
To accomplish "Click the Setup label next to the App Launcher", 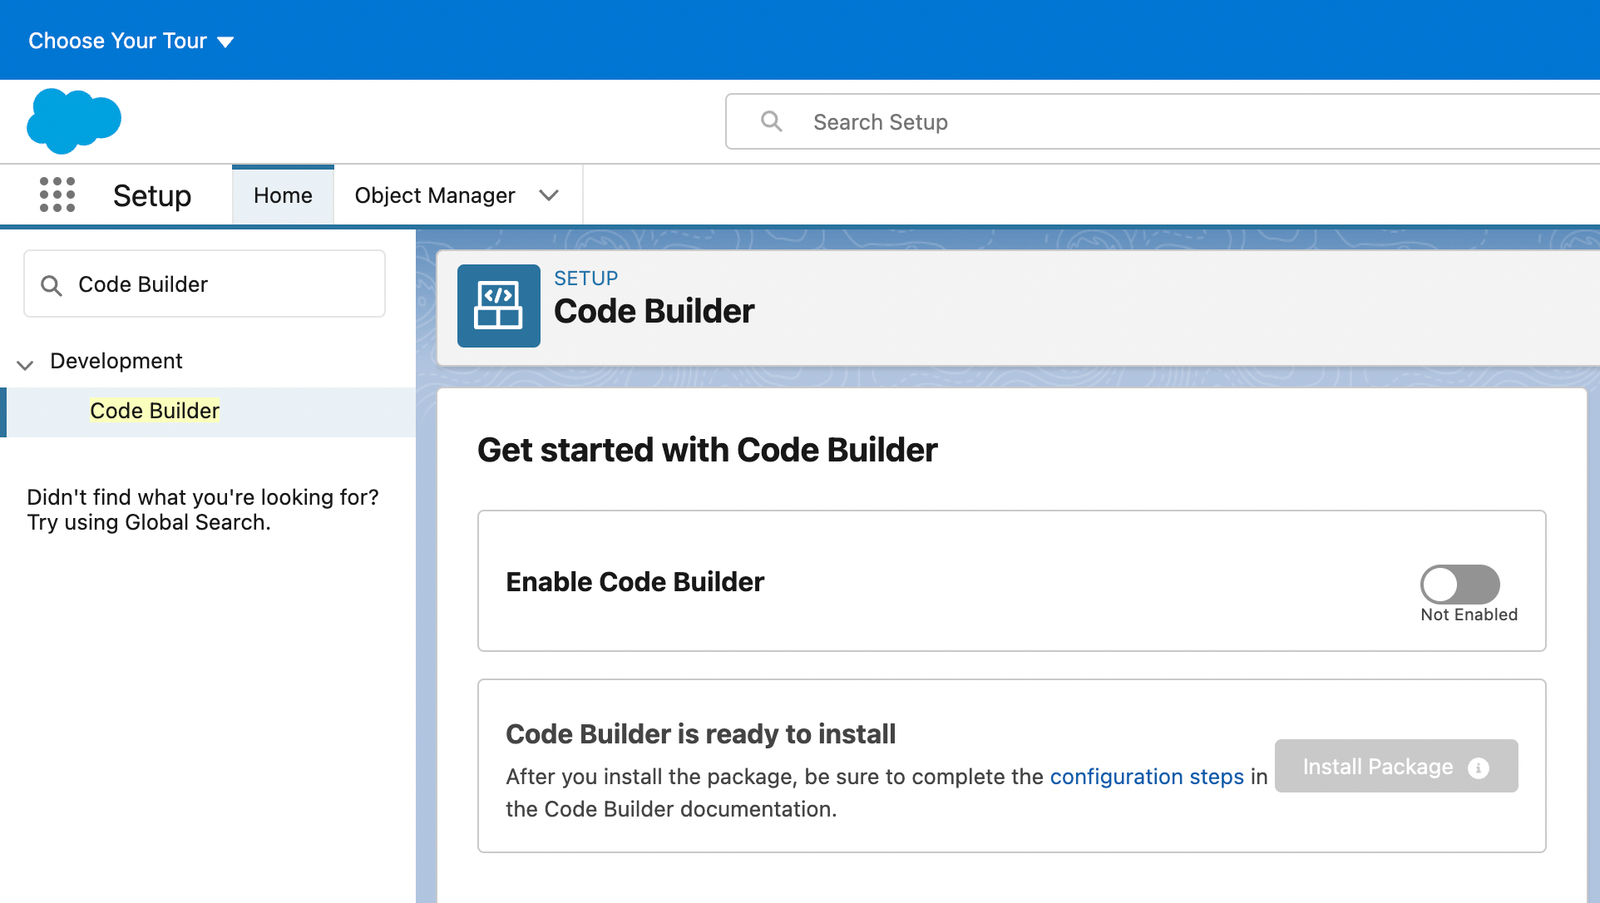I will pos(152,195).
